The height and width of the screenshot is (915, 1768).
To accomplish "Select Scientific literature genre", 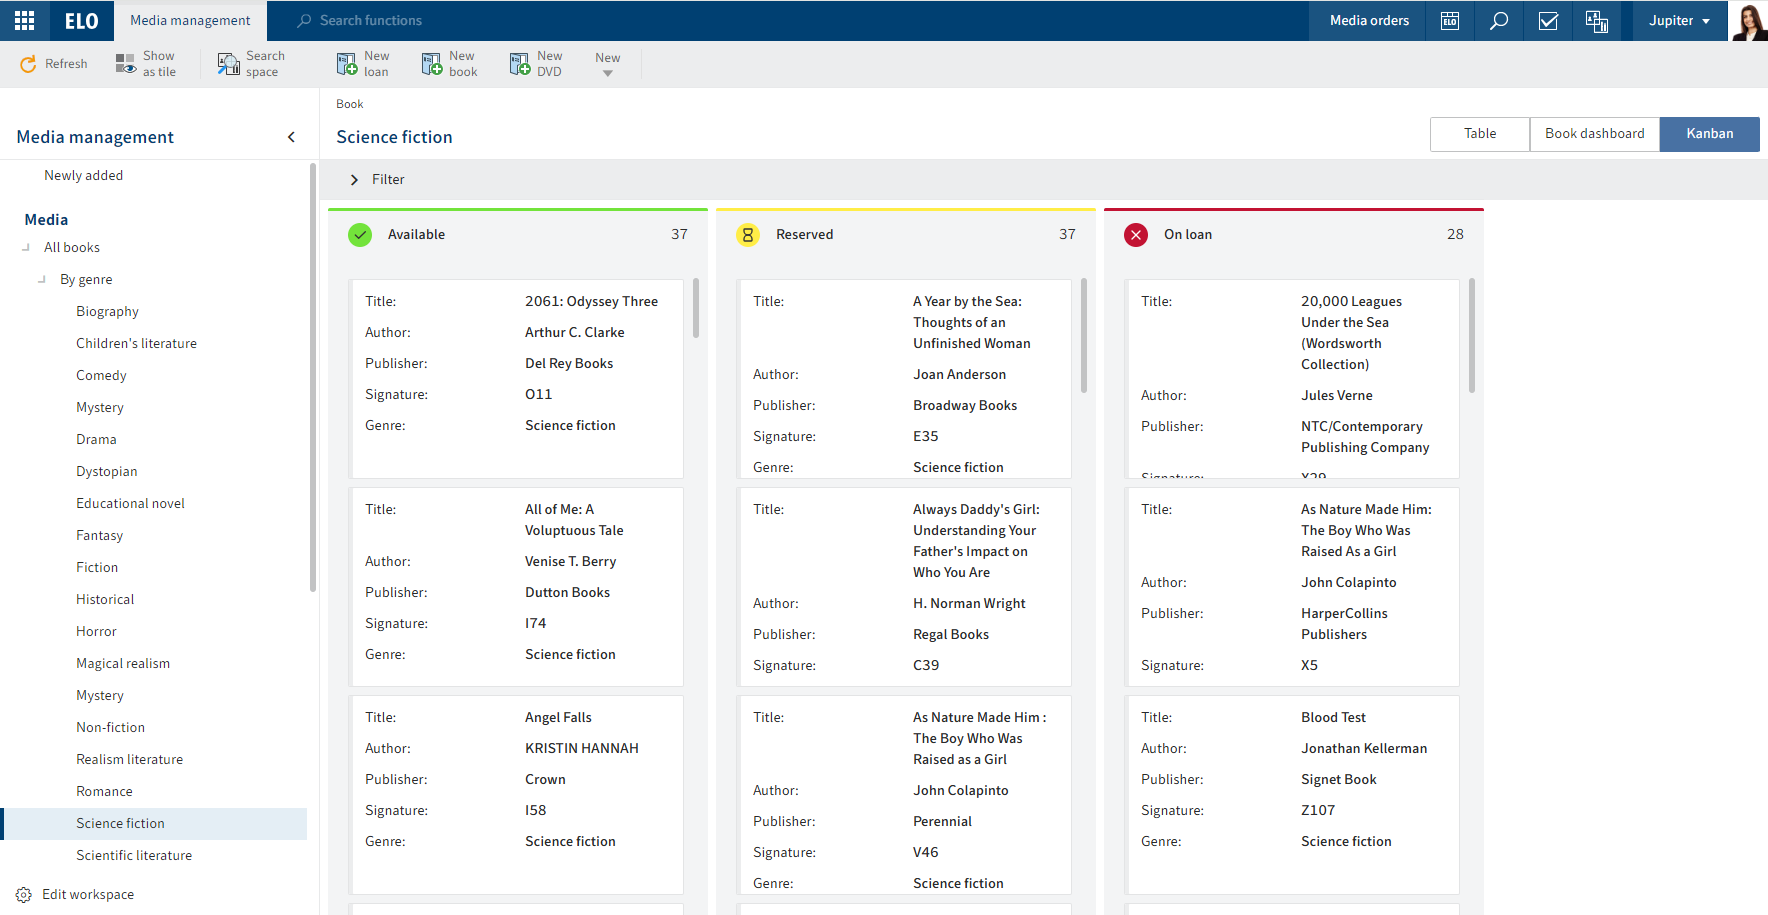I will tap(134, 856).
